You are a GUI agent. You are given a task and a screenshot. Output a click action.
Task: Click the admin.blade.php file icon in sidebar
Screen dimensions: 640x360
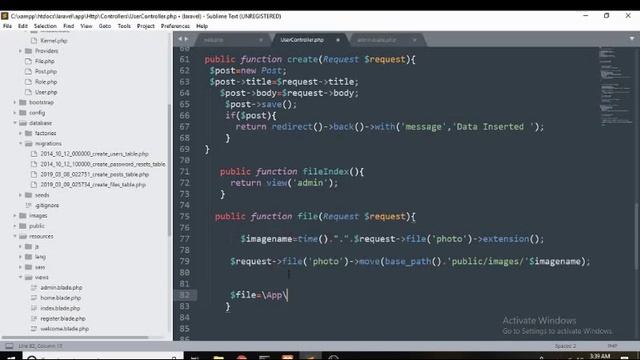[x=34, y=287]
